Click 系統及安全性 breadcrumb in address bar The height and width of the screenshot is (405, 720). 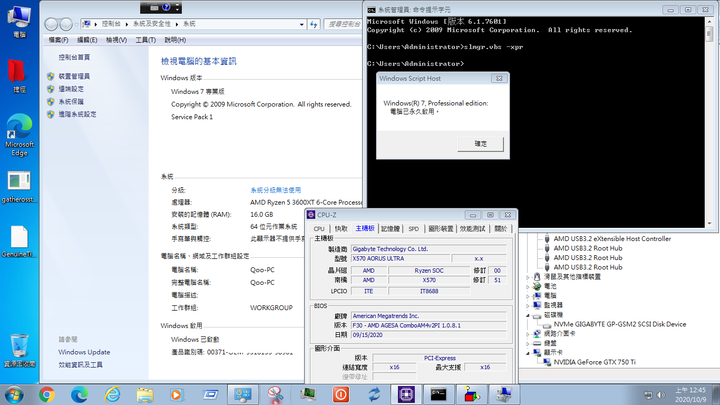click(152, 24)
